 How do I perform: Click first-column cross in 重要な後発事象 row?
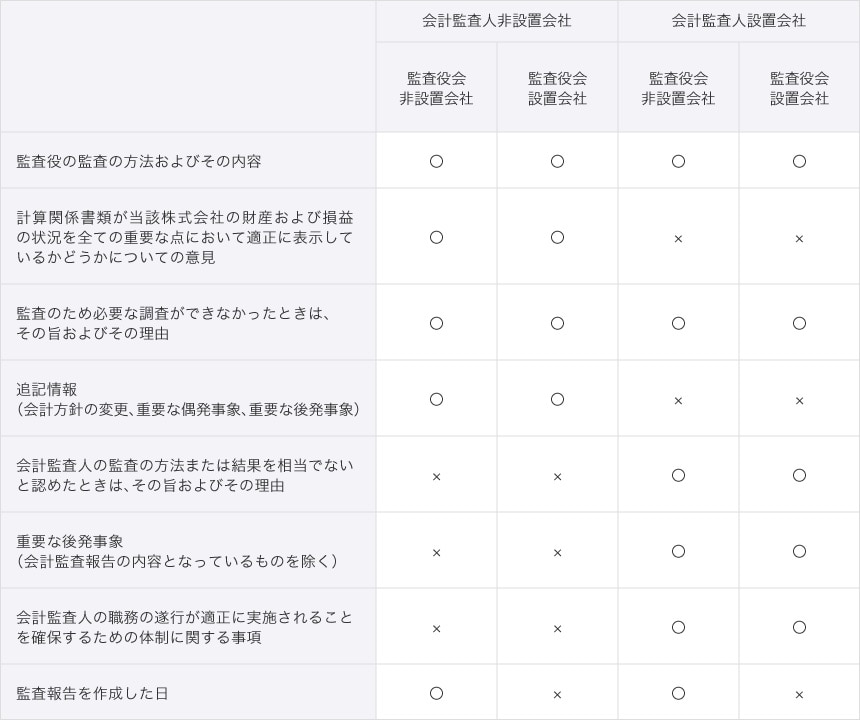436,552
